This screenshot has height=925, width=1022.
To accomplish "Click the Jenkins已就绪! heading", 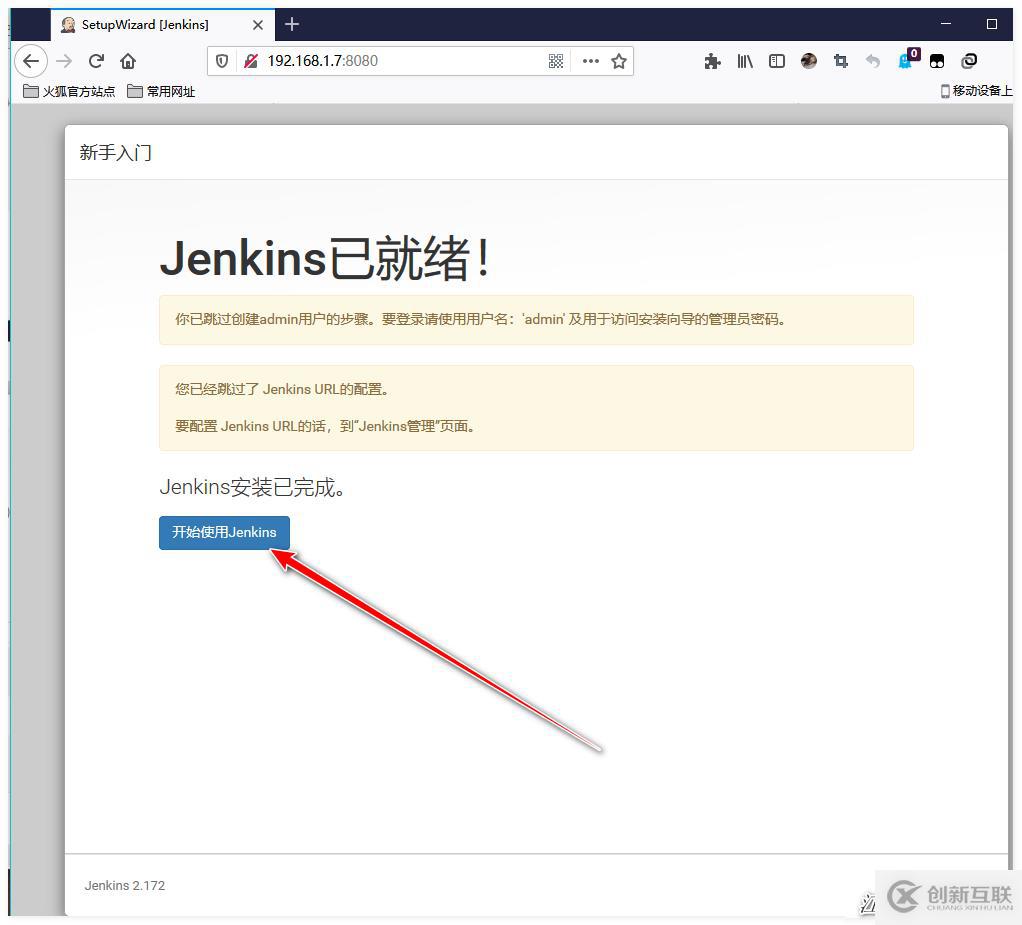I will [x=325, y=258].
